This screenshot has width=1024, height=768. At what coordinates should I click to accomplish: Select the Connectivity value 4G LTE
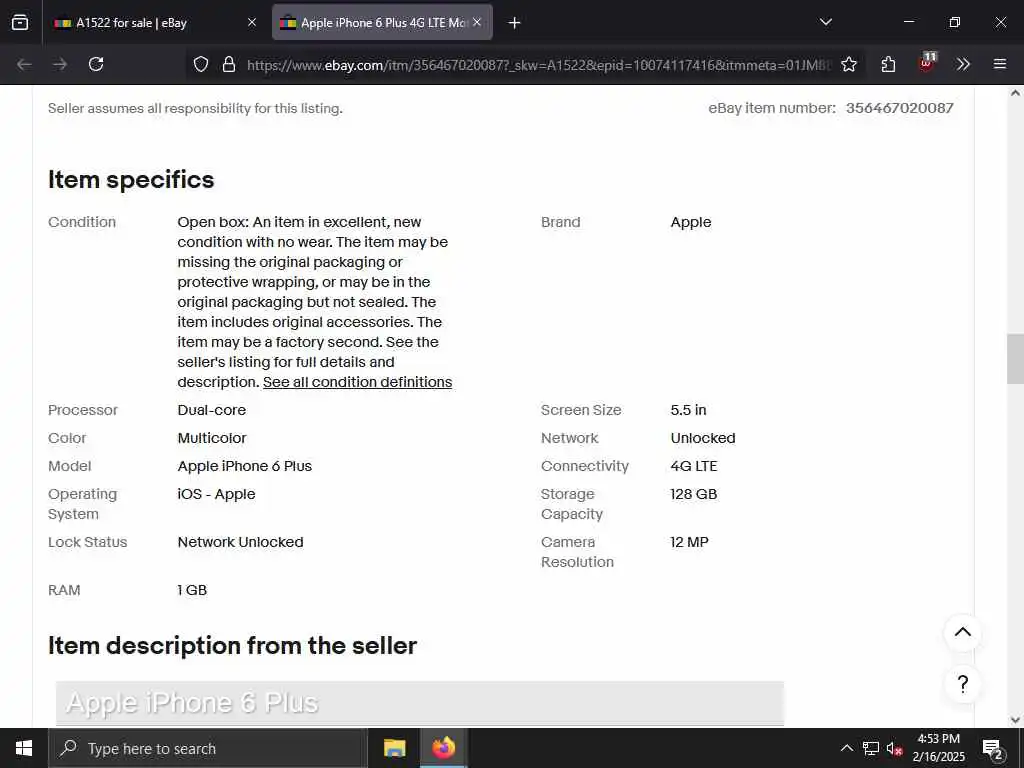tap(694, 466)
